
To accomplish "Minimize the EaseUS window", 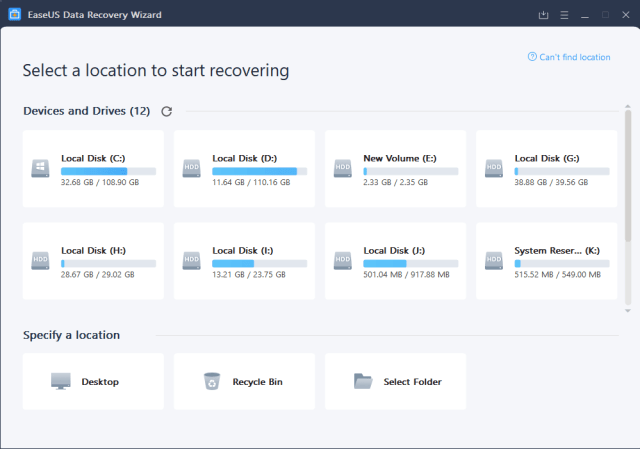I will click(x=585, y=15).
